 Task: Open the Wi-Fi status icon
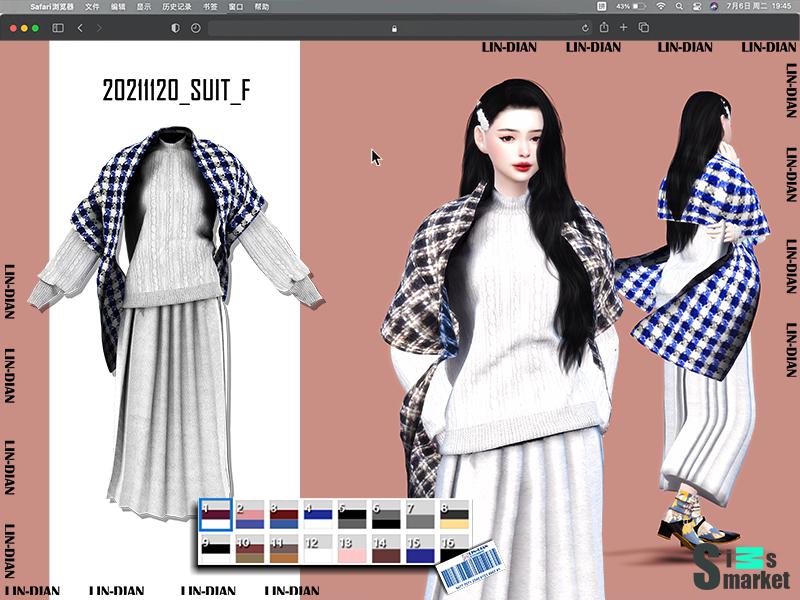coord(661,7)
